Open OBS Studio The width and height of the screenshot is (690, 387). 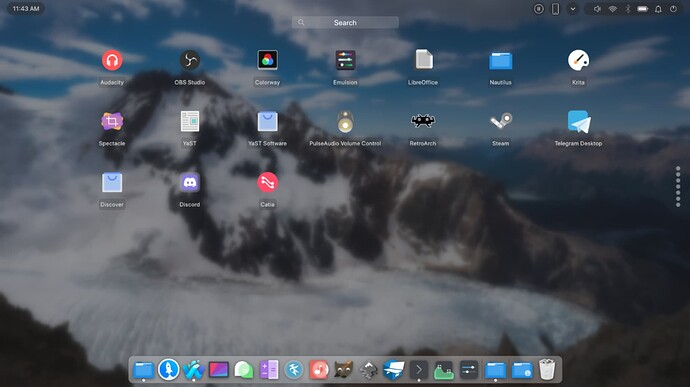coord(190,60)
